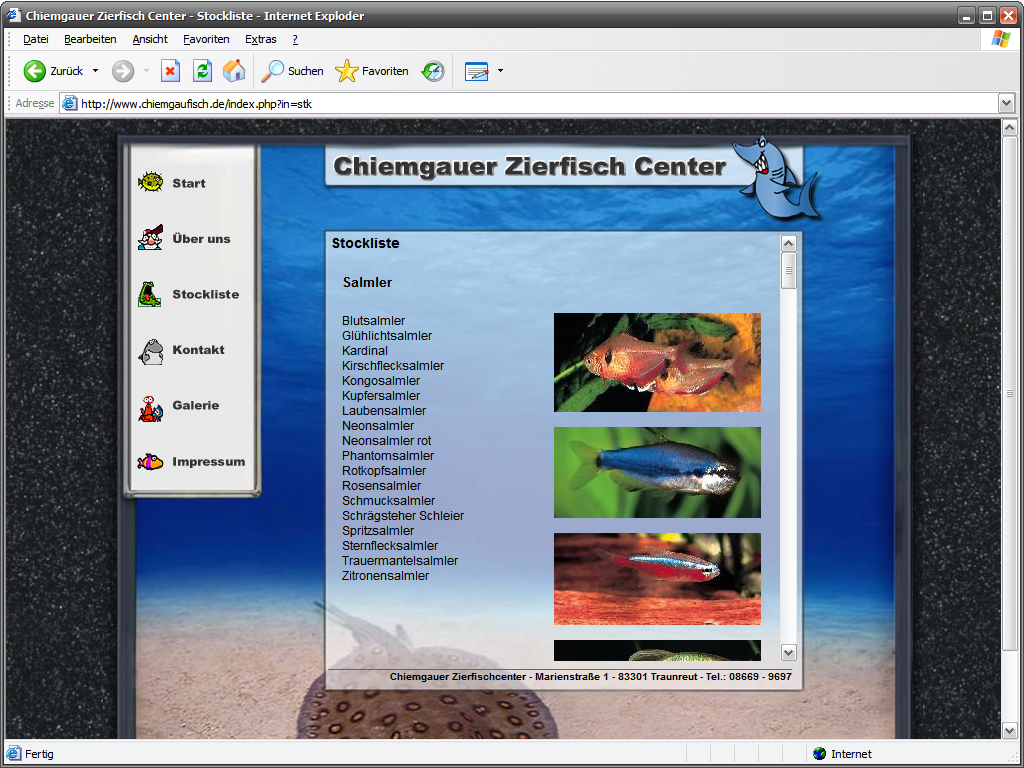Click the Windows flag logo

pyautogui.click(x=1000, y=39)
